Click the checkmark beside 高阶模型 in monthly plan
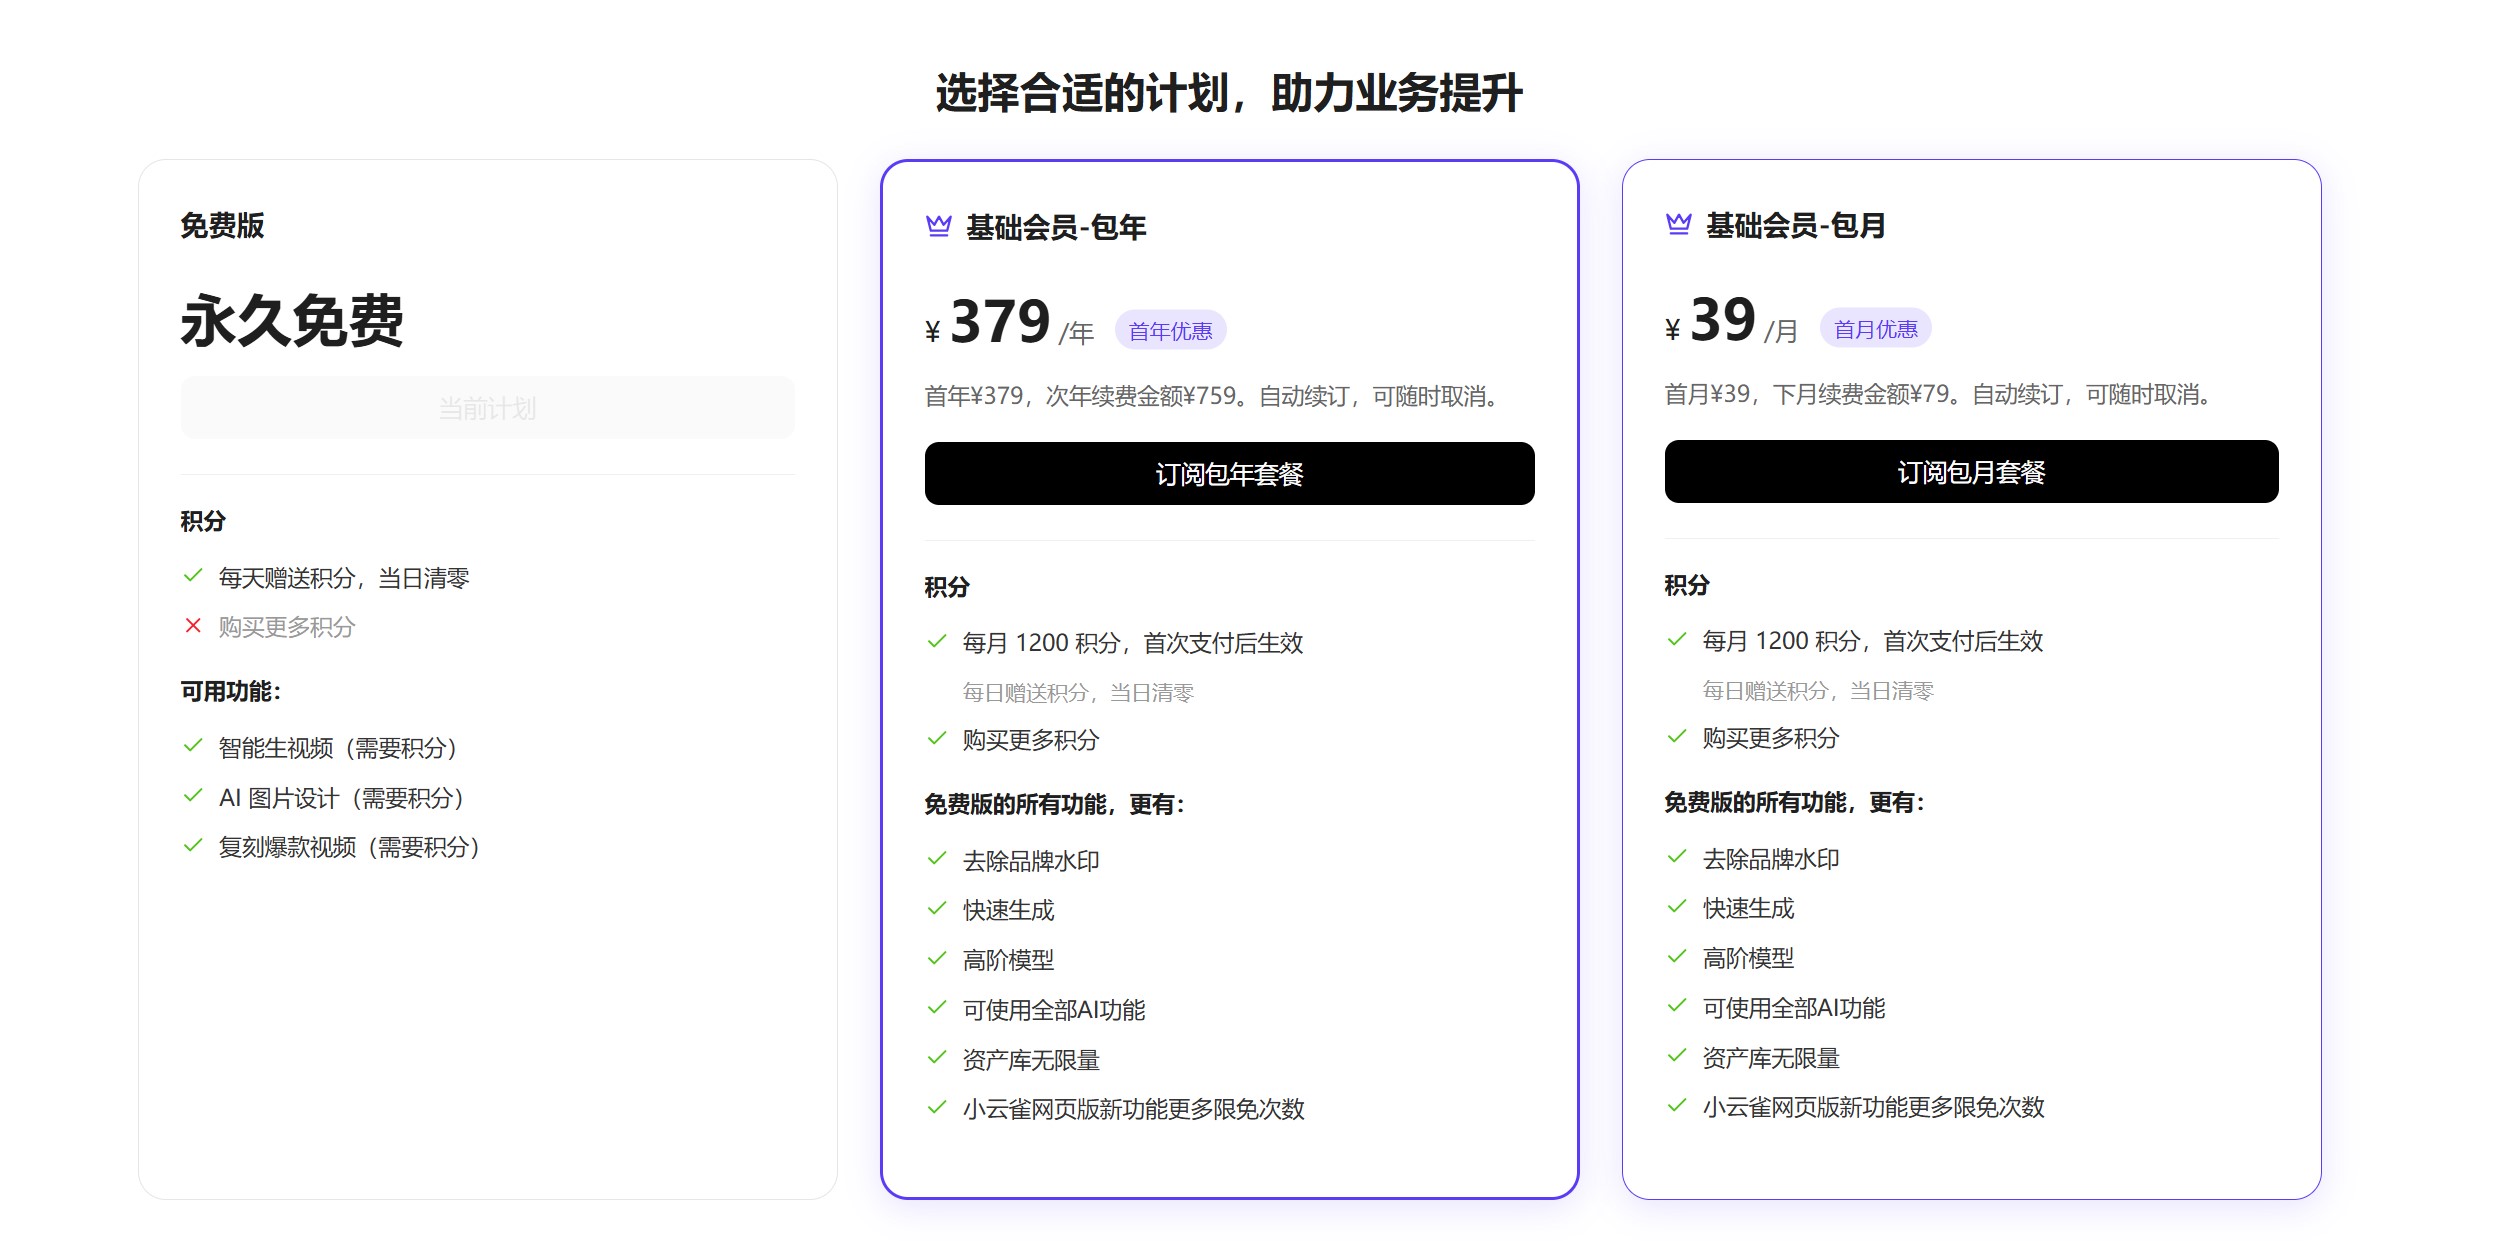The image size is (2515, 1241). pos(1676,957)
